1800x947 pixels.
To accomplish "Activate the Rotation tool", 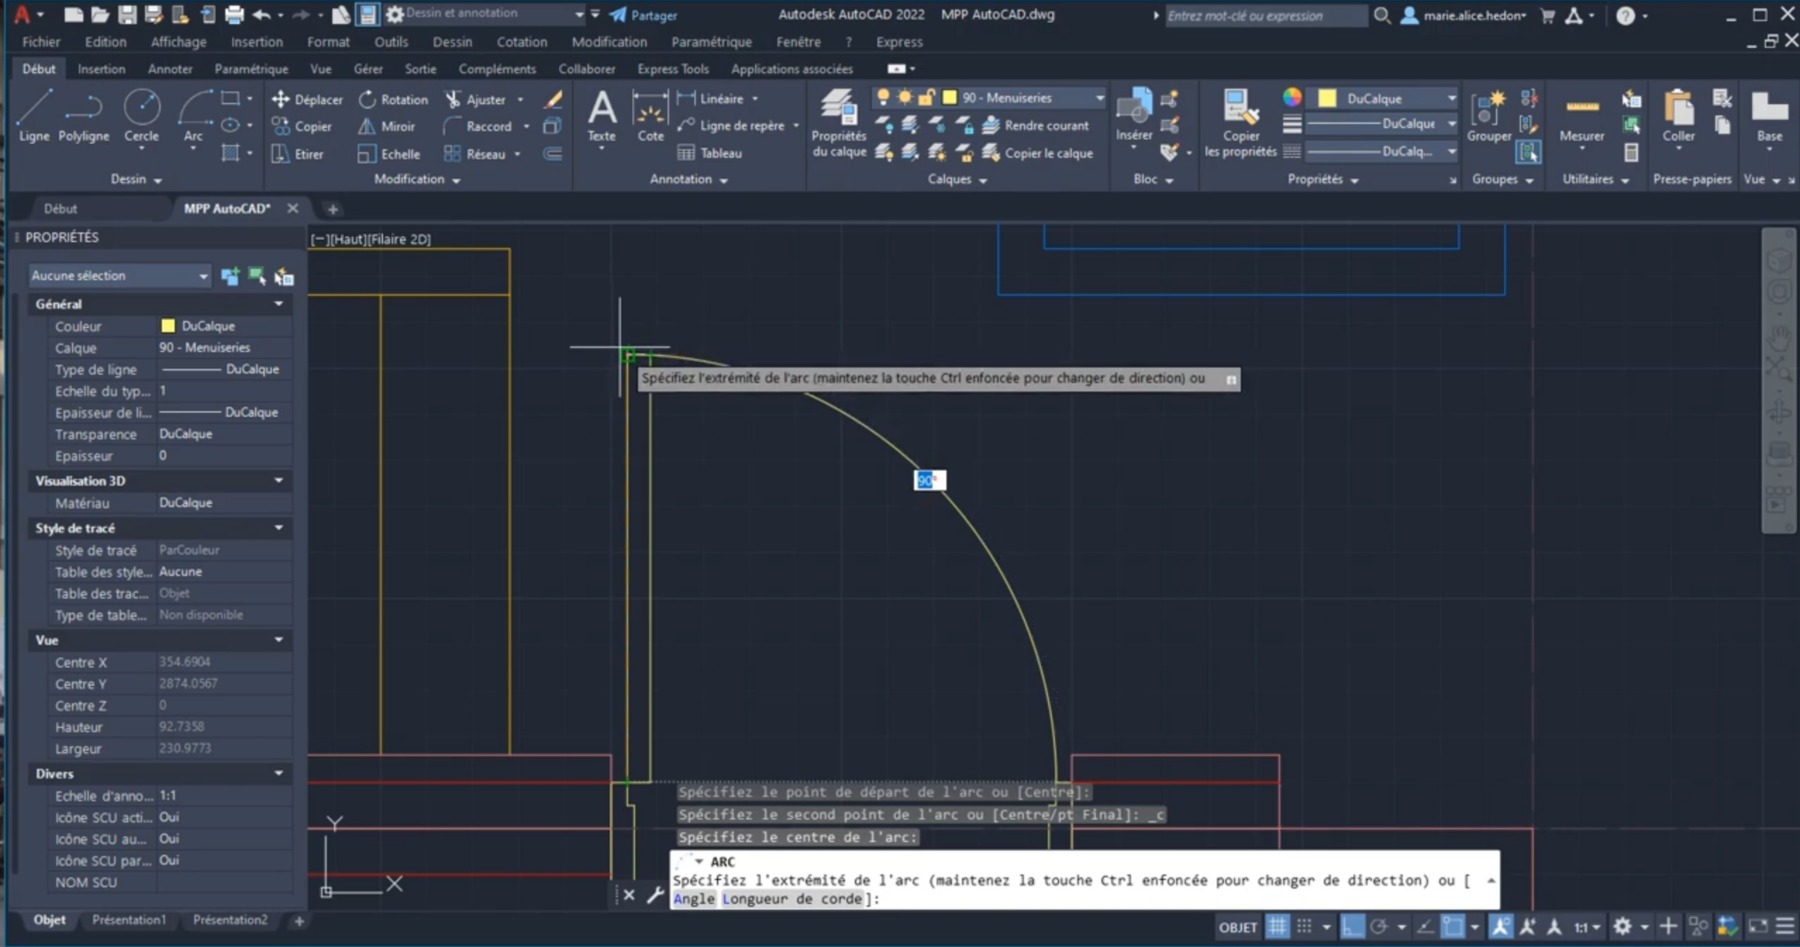I will (393, 99).
